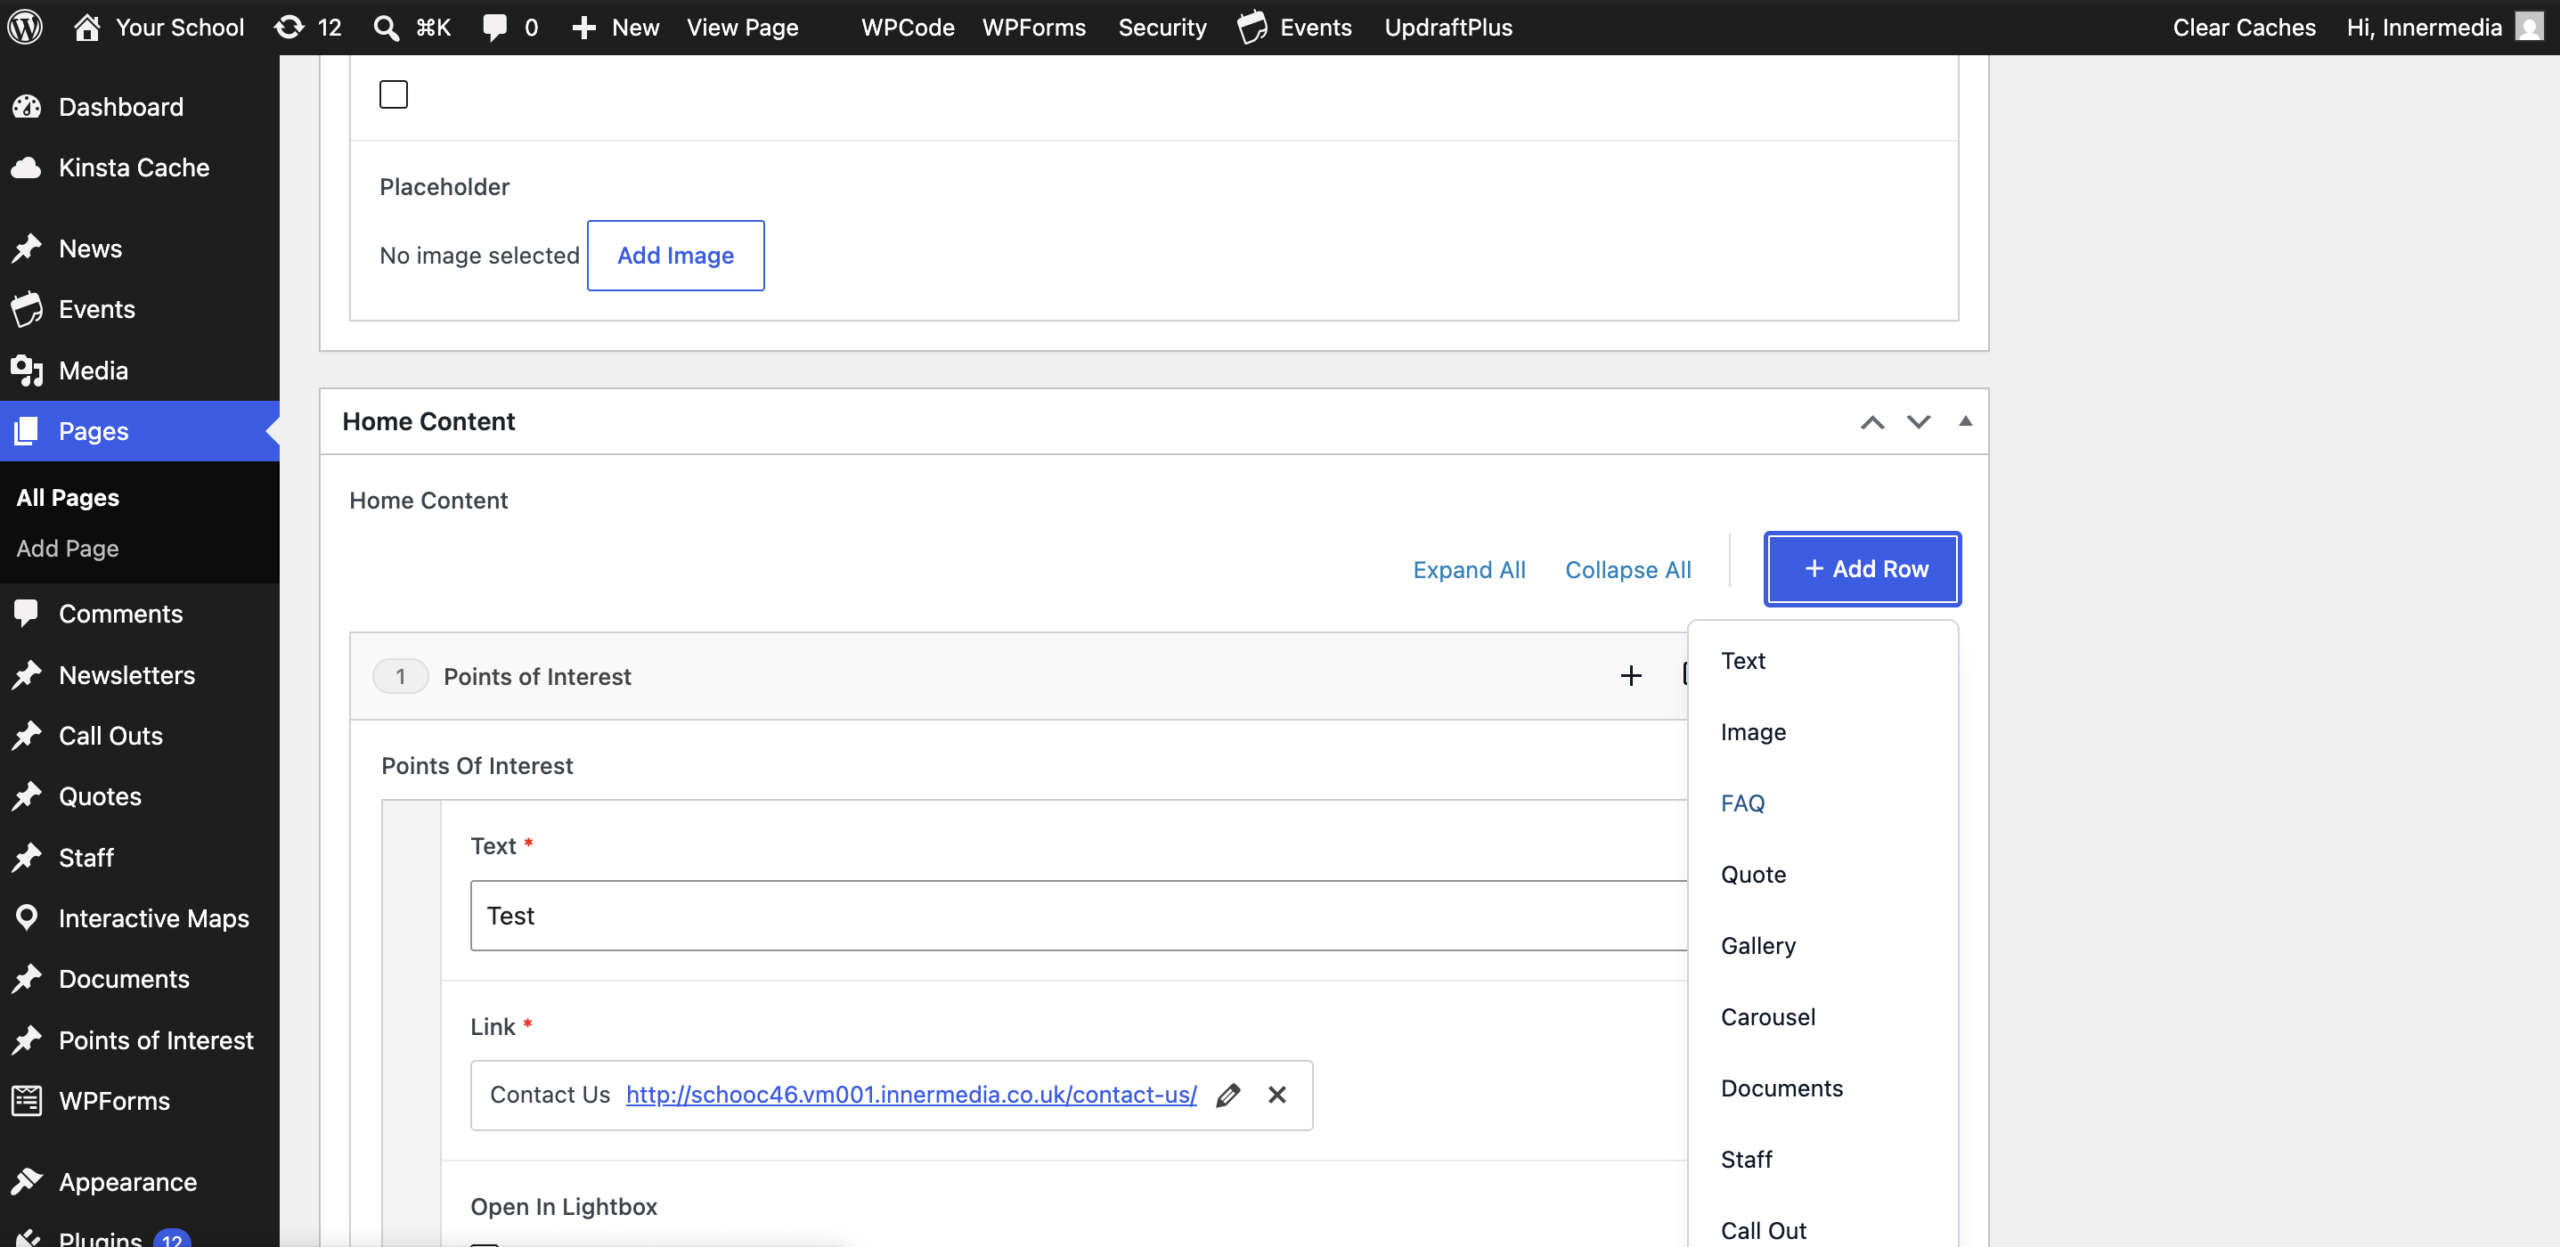The image size is (2560, 1247).
Task: Open All Pages submenu link
Action: click(67, 497)
